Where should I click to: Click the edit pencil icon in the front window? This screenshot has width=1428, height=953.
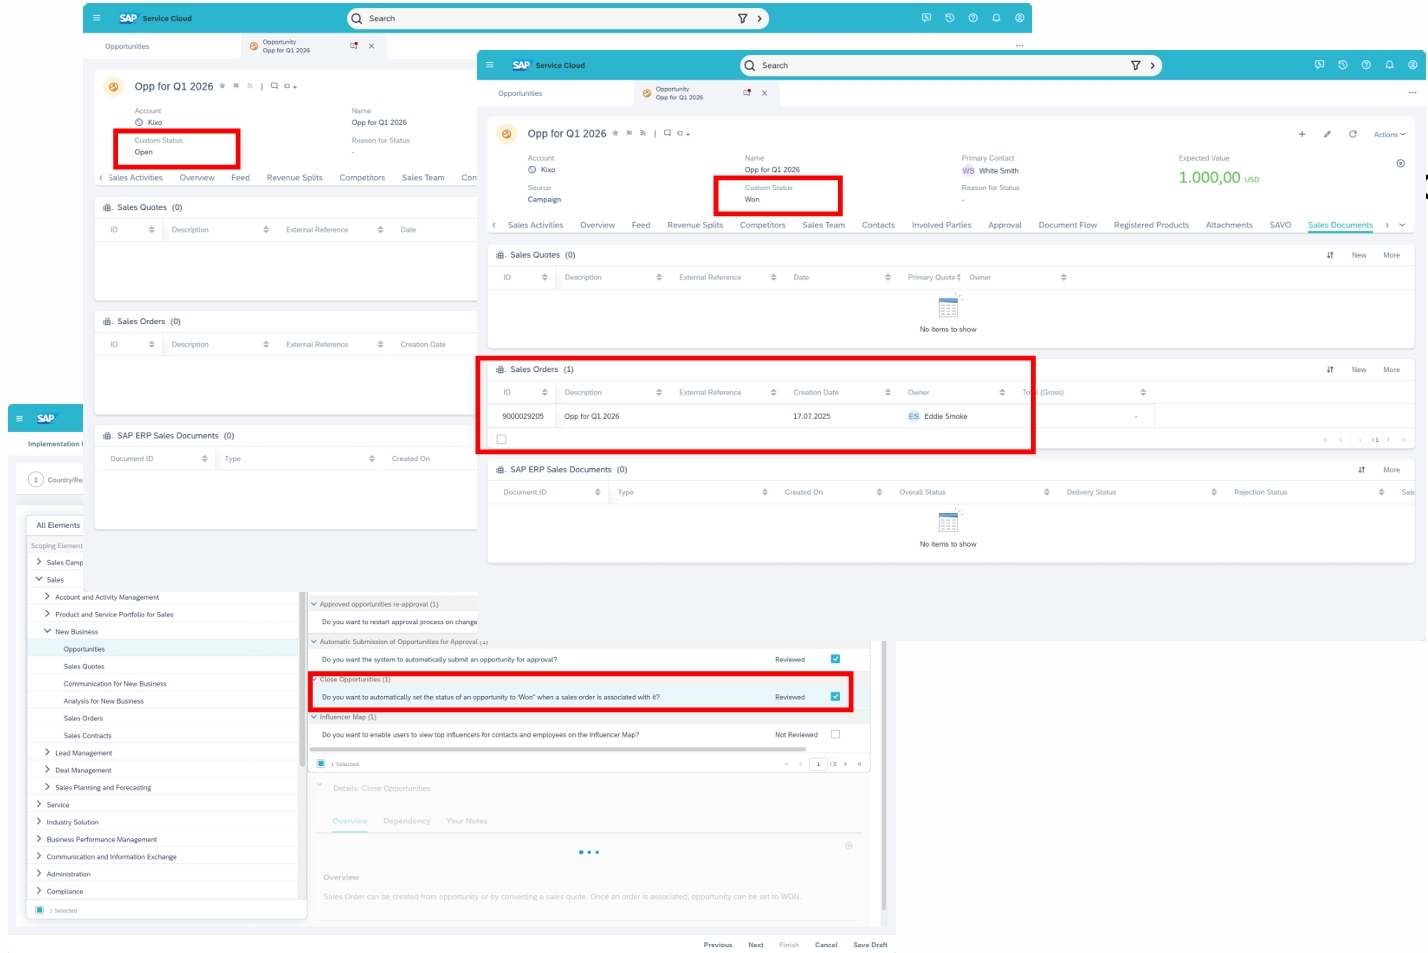click(1327, 134)
